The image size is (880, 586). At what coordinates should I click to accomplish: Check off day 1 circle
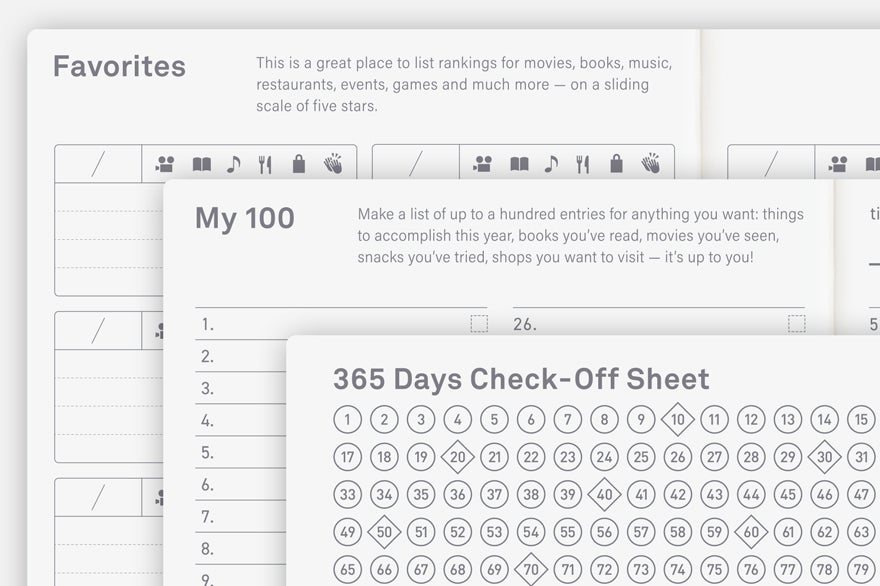click(x=347, y=419)
